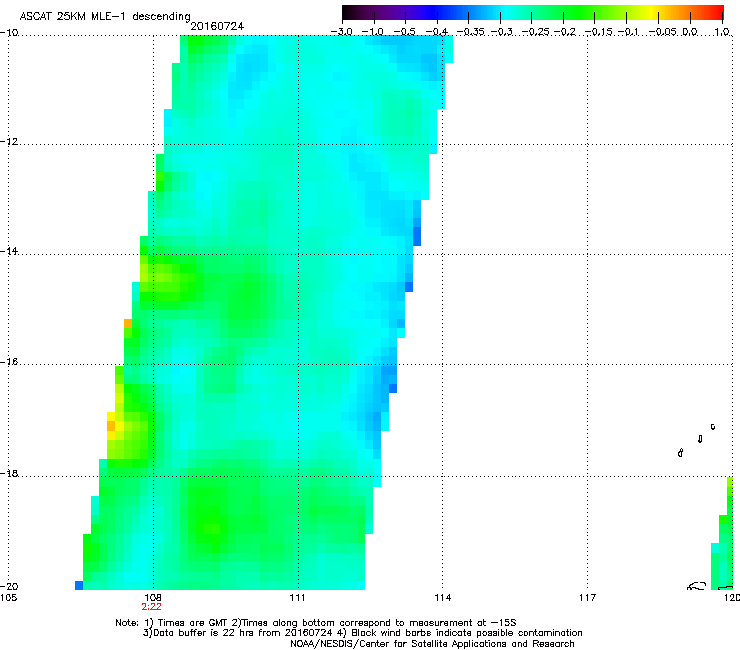
Task: Click the -0.25 color scale label
Action: (535, 32)
